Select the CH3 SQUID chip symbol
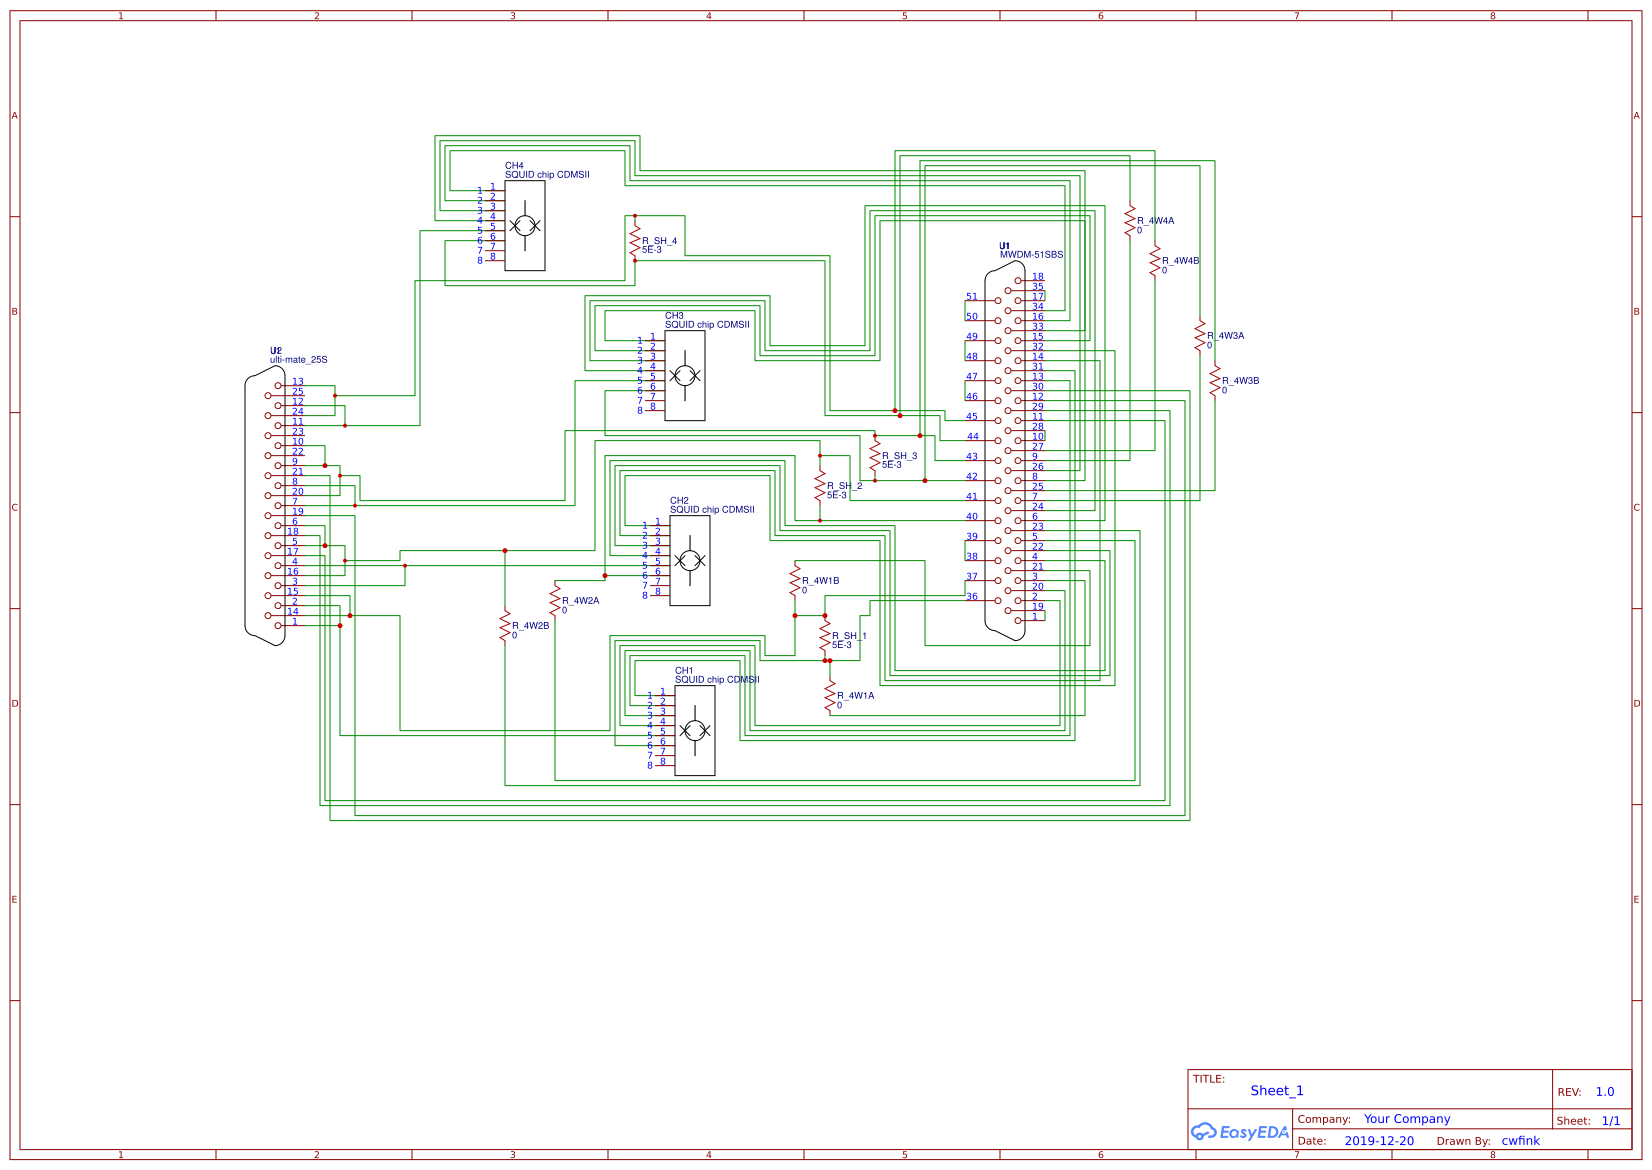1652x1170 pixels. pos(685,375)
